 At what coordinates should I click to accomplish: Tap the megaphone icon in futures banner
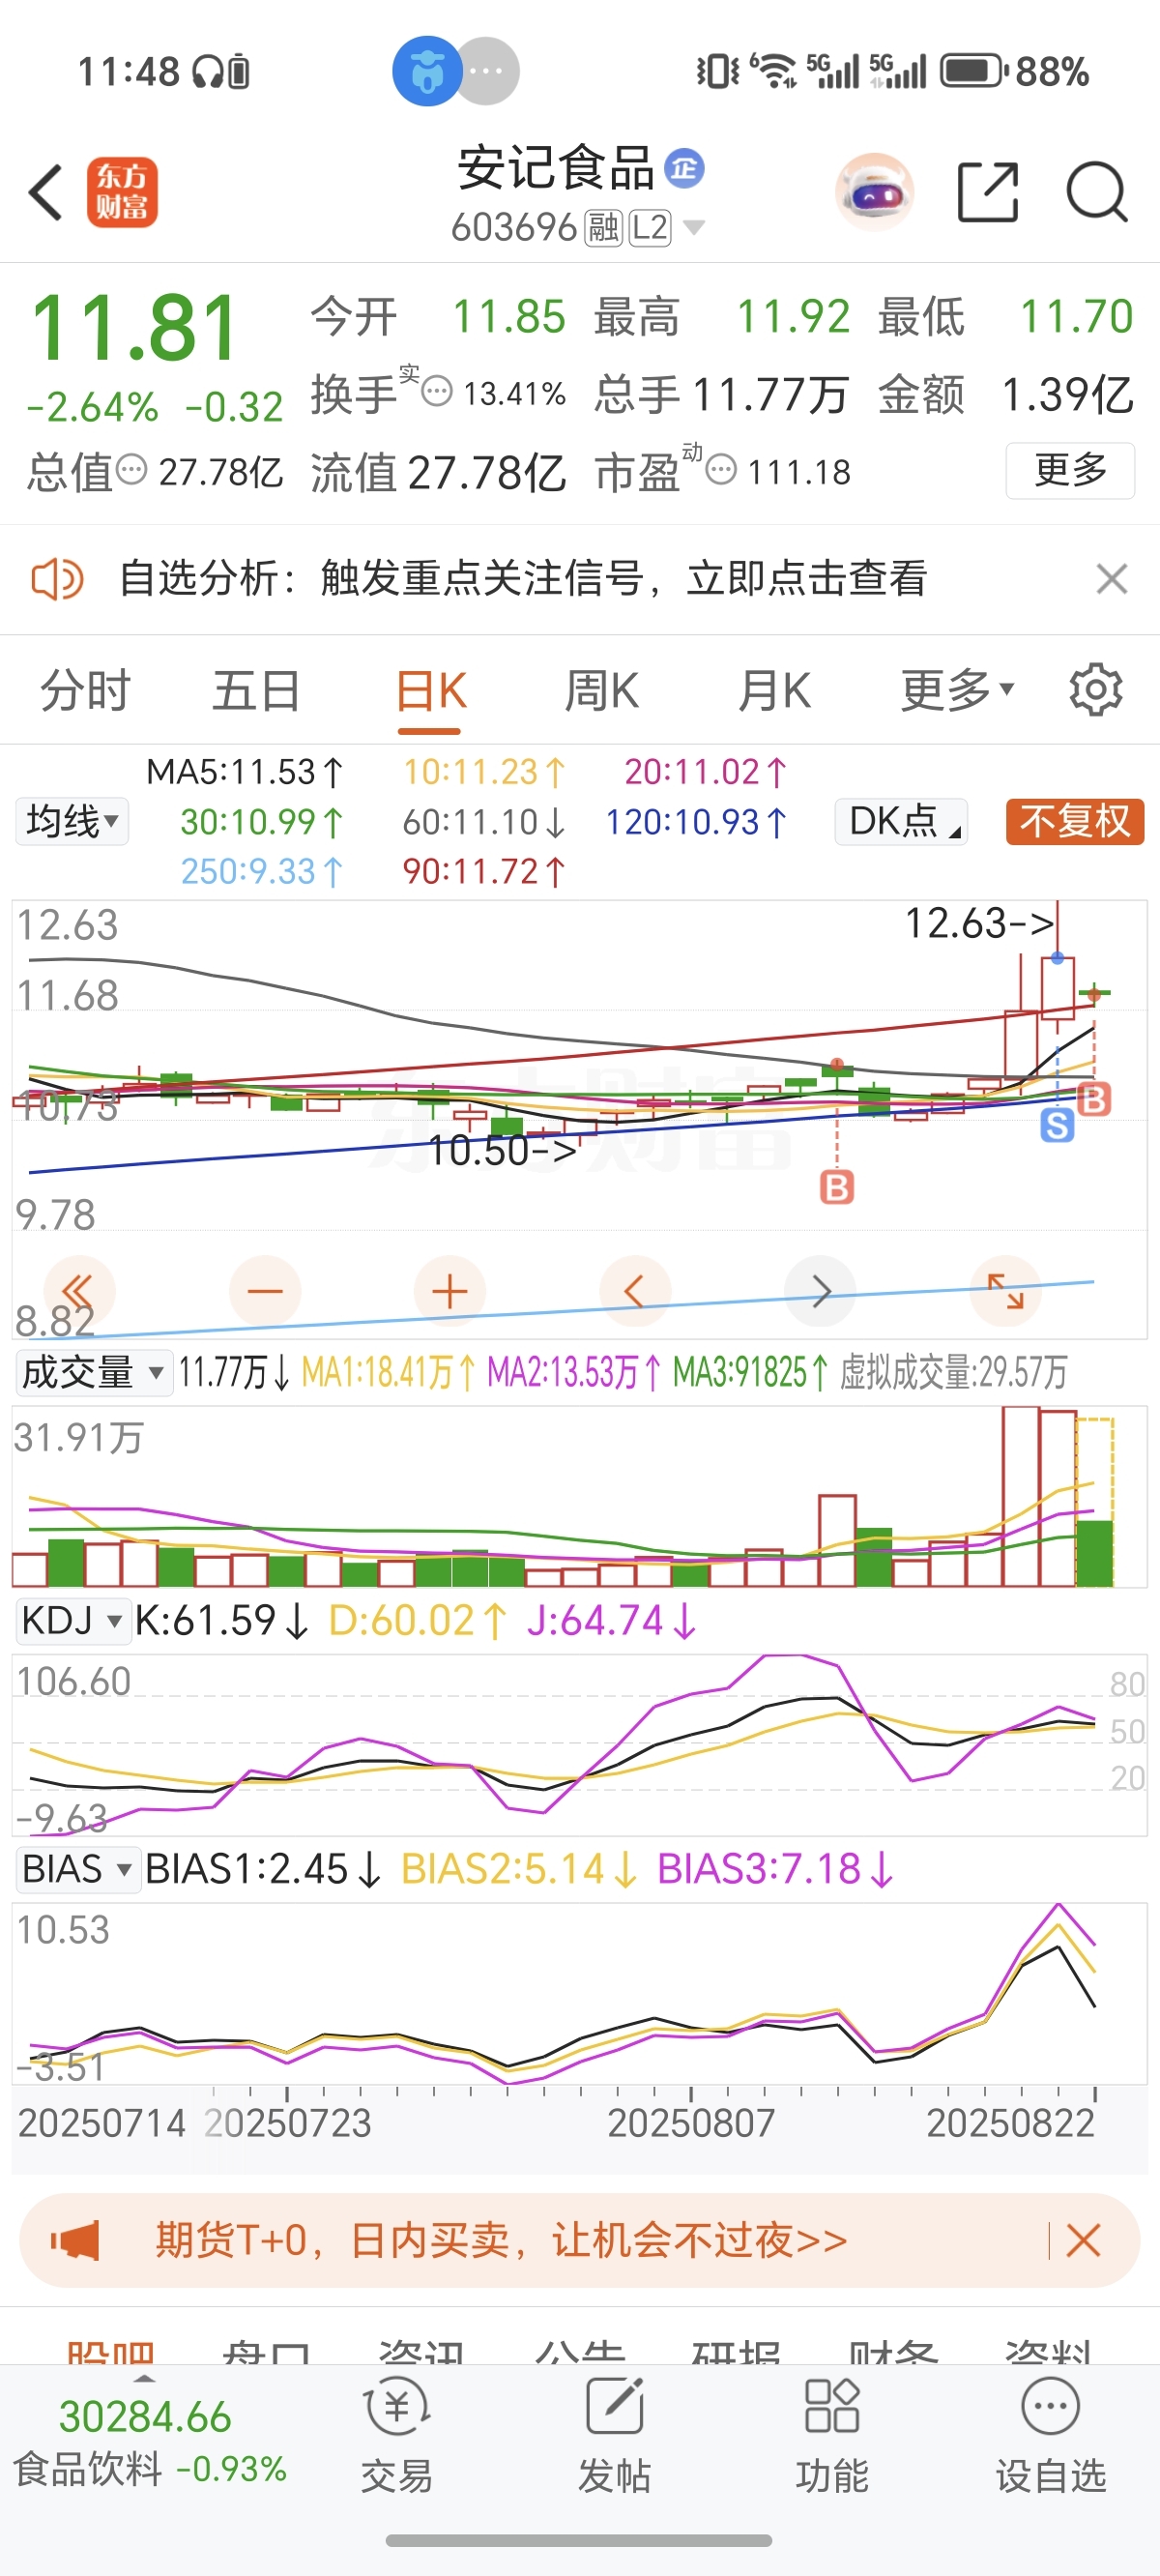pos(75,2240)
